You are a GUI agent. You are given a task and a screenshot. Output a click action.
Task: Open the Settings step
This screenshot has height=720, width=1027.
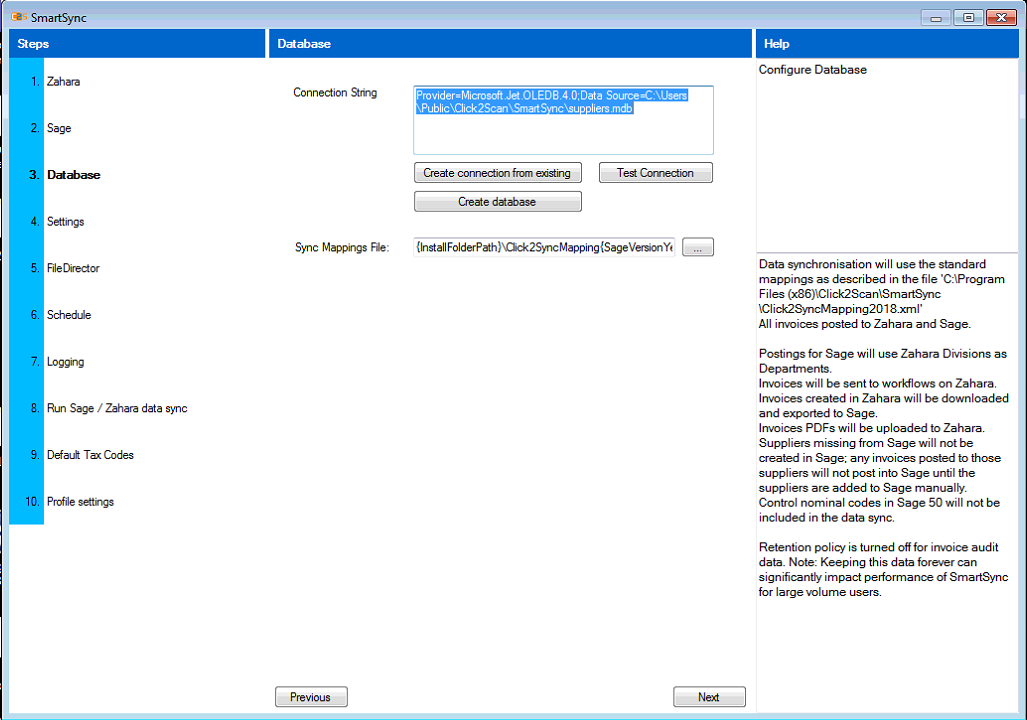coord(65,221)
